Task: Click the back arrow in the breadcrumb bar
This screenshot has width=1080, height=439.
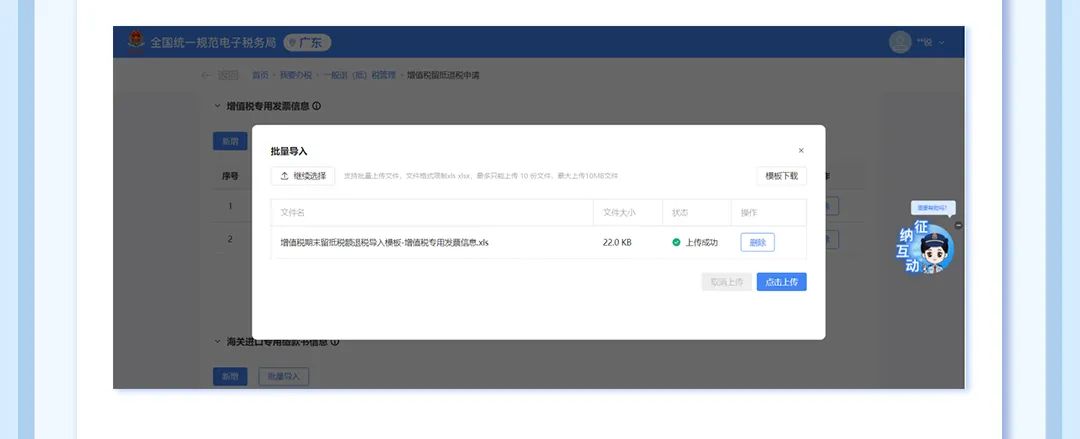Action: [x=205, y=75]
